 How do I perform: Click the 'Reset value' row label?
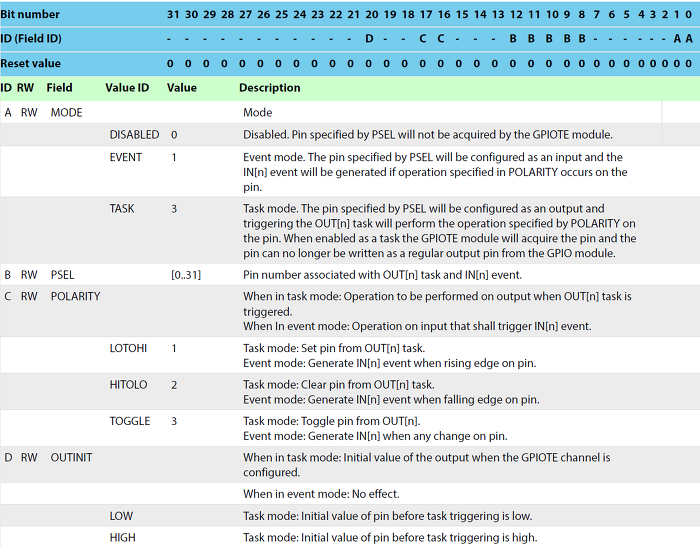[x=31, y=63]
